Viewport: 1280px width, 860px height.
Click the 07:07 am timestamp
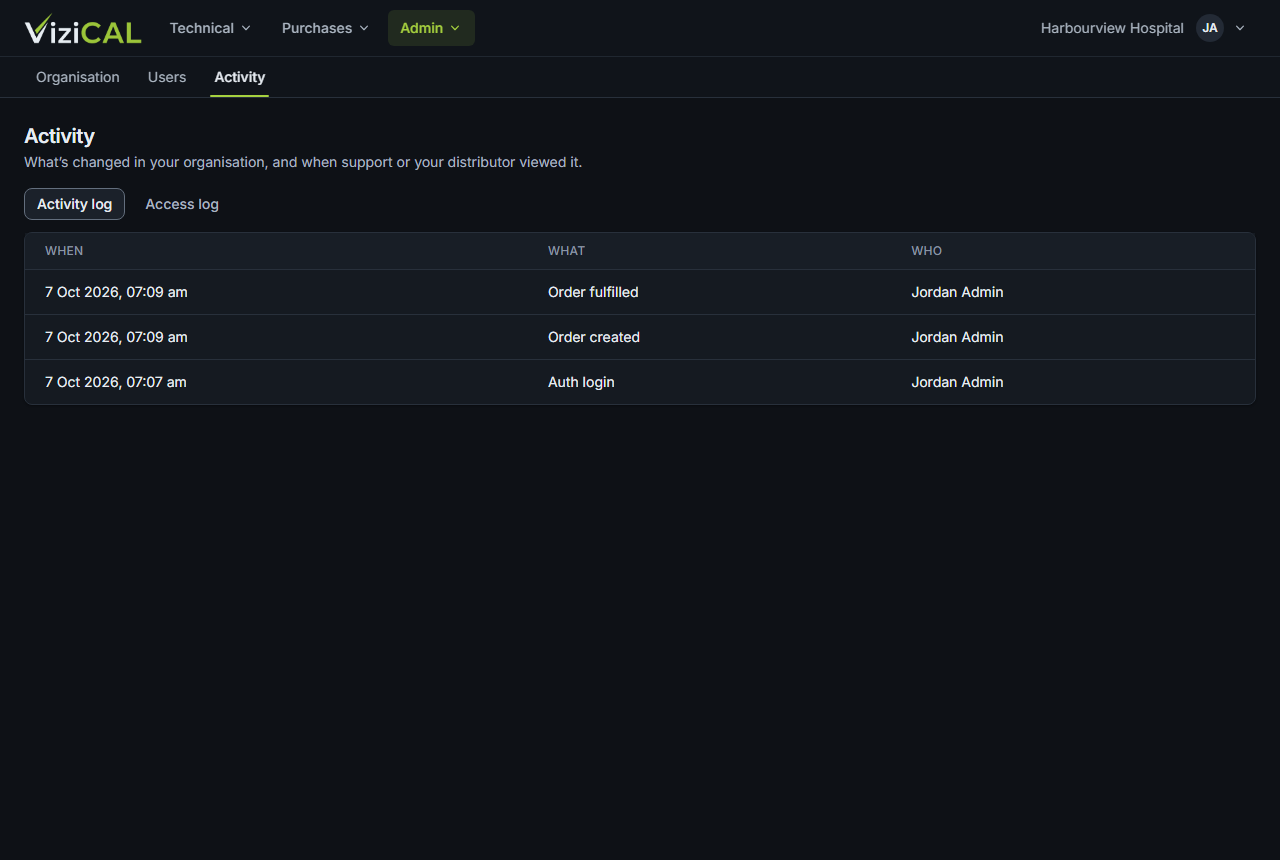click(116, 382)
